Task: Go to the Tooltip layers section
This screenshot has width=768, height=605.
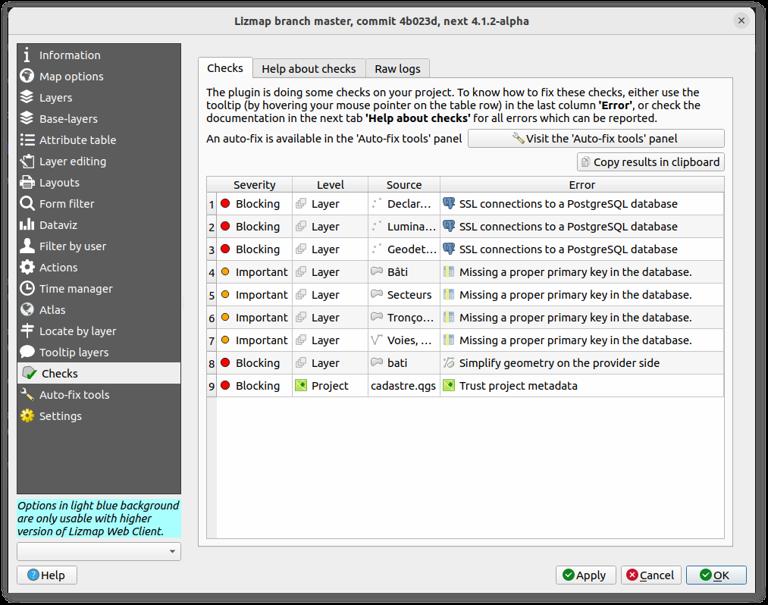Action: [74, 352]
